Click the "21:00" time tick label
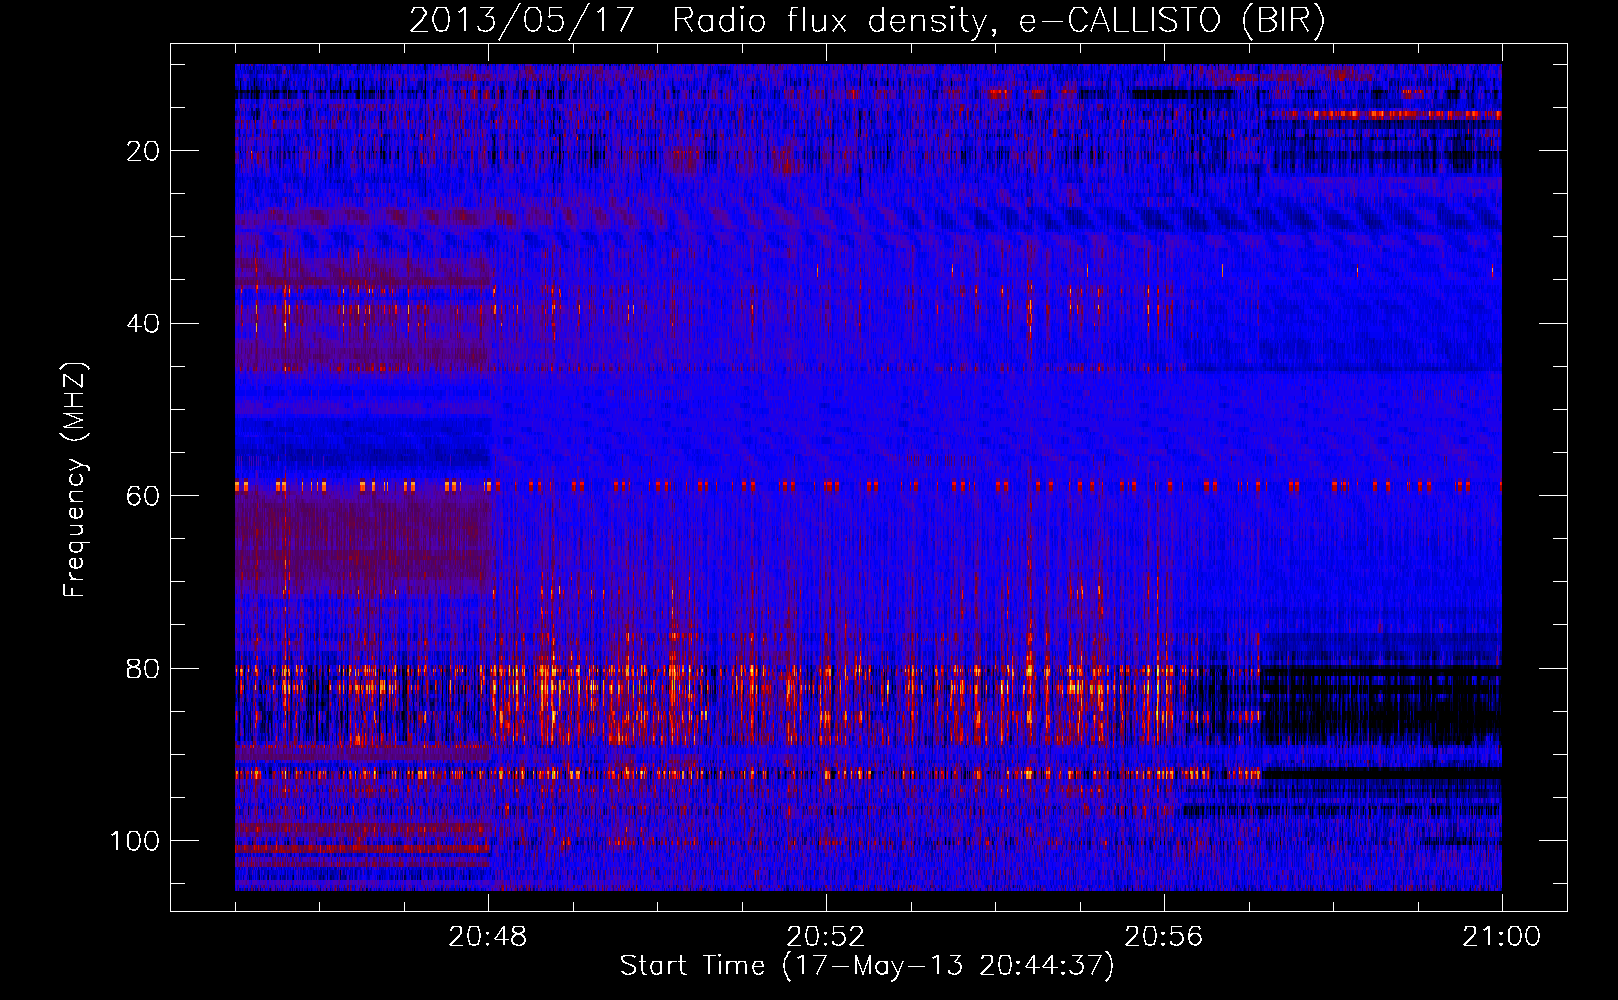The image size is (1618, 1000). tap(1501, 937)
